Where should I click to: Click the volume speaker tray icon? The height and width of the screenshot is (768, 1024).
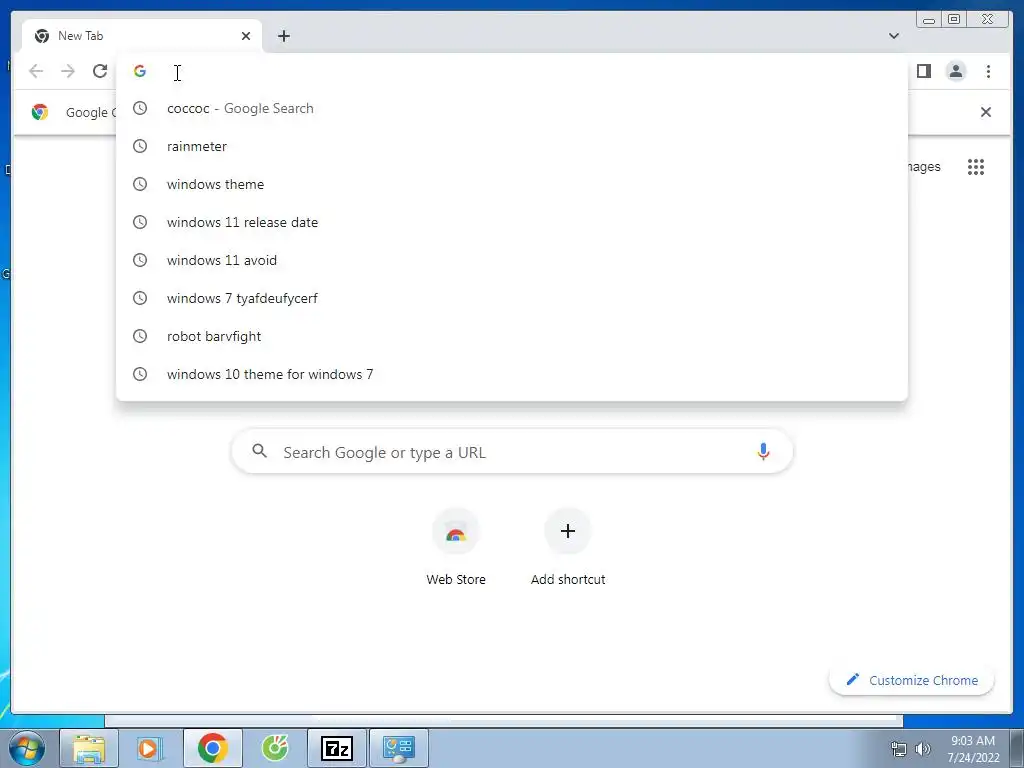[x=923, y=749]
